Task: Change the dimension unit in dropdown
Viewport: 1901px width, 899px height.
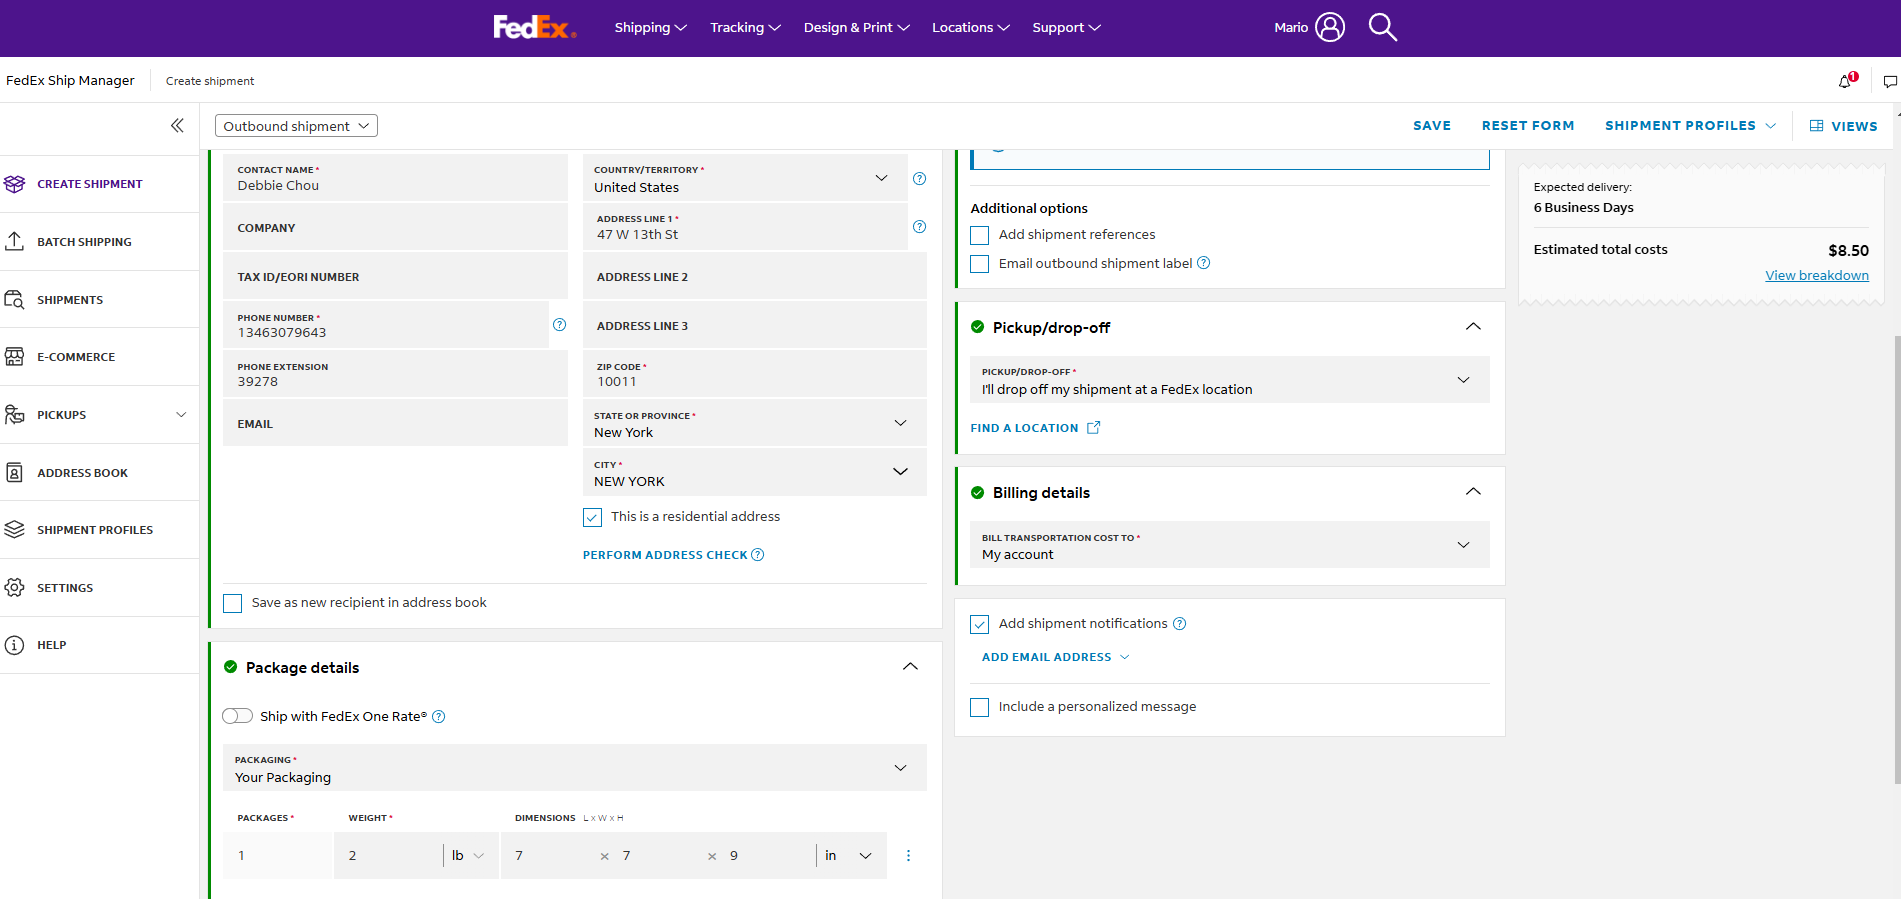Action: 849,855
